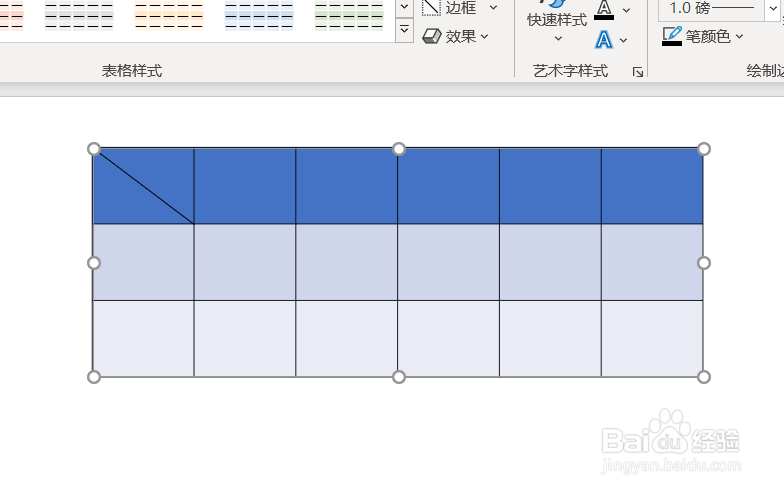Apply the text fill color A icon
The width and height of the screenshot is (784, 493).
(604, 10)
